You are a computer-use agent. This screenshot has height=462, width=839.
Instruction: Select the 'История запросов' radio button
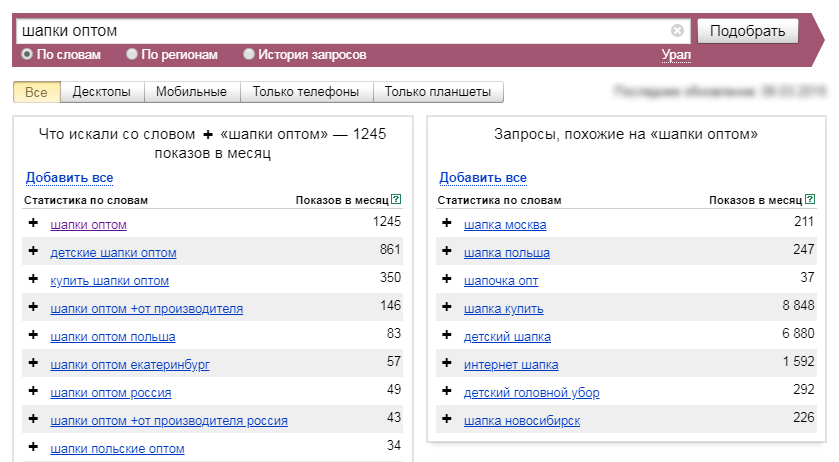point(249,54)
